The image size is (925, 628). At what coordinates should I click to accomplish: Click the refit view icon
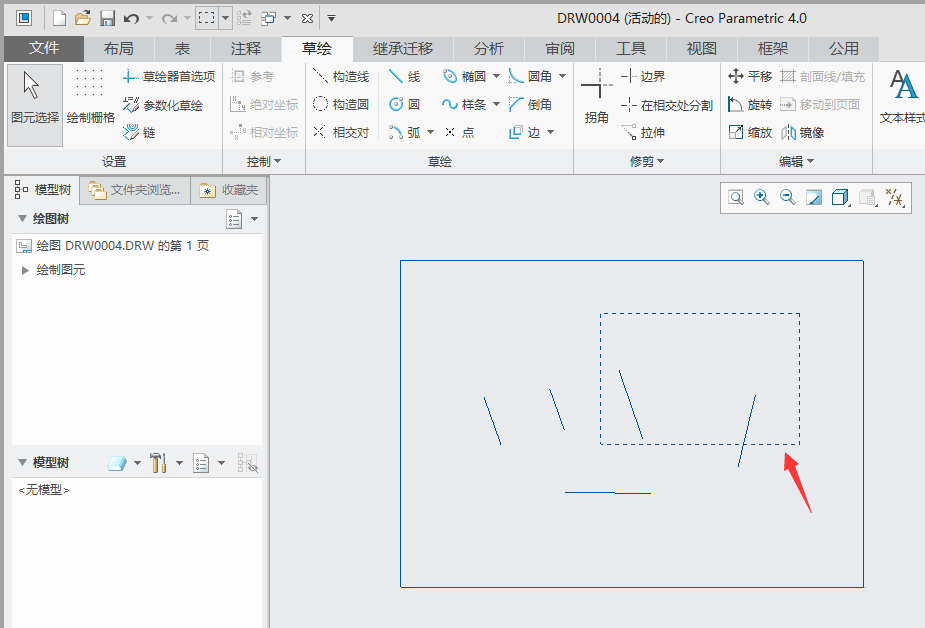(736, 198)
